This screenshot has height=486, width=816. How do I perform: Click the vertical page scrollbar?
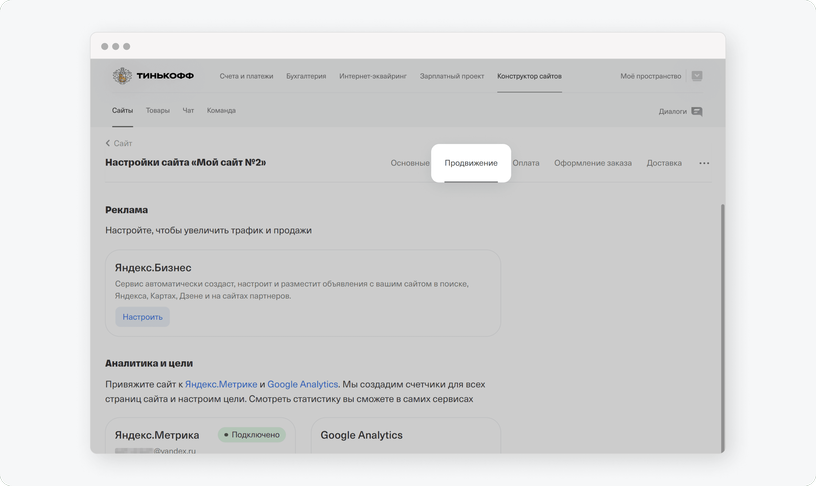pyautogui.click(x=722, y=328)
